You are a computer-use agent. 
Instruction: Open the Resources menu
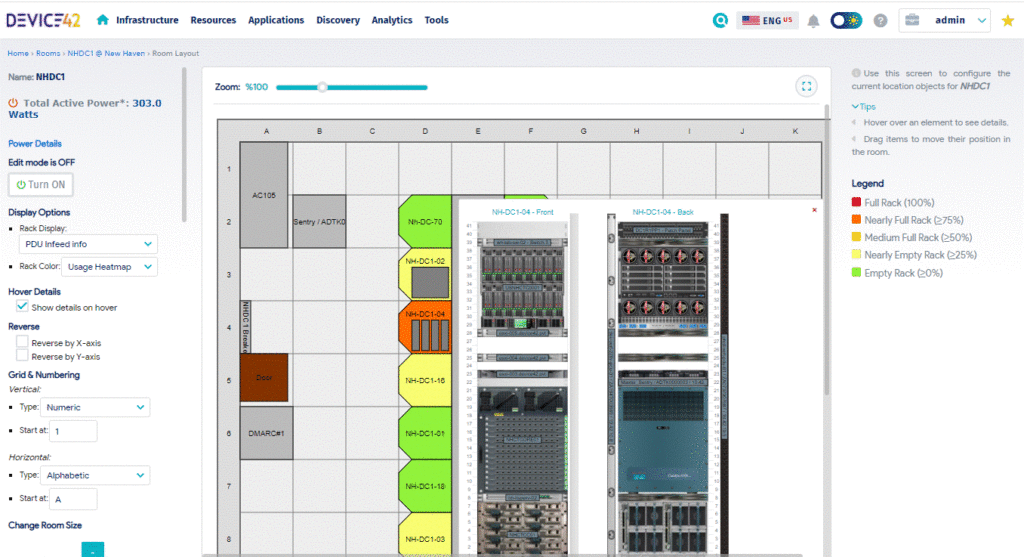tap(213, 20)
